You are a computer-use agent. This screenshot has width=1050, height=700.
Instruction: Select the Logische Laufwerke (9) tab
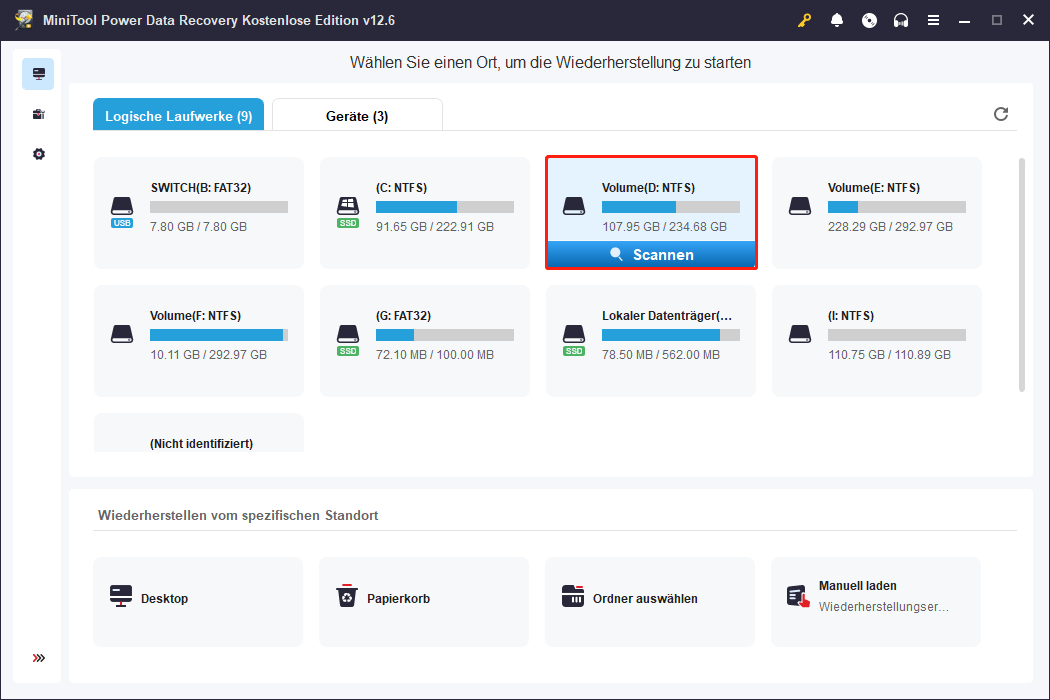(178, 116)
